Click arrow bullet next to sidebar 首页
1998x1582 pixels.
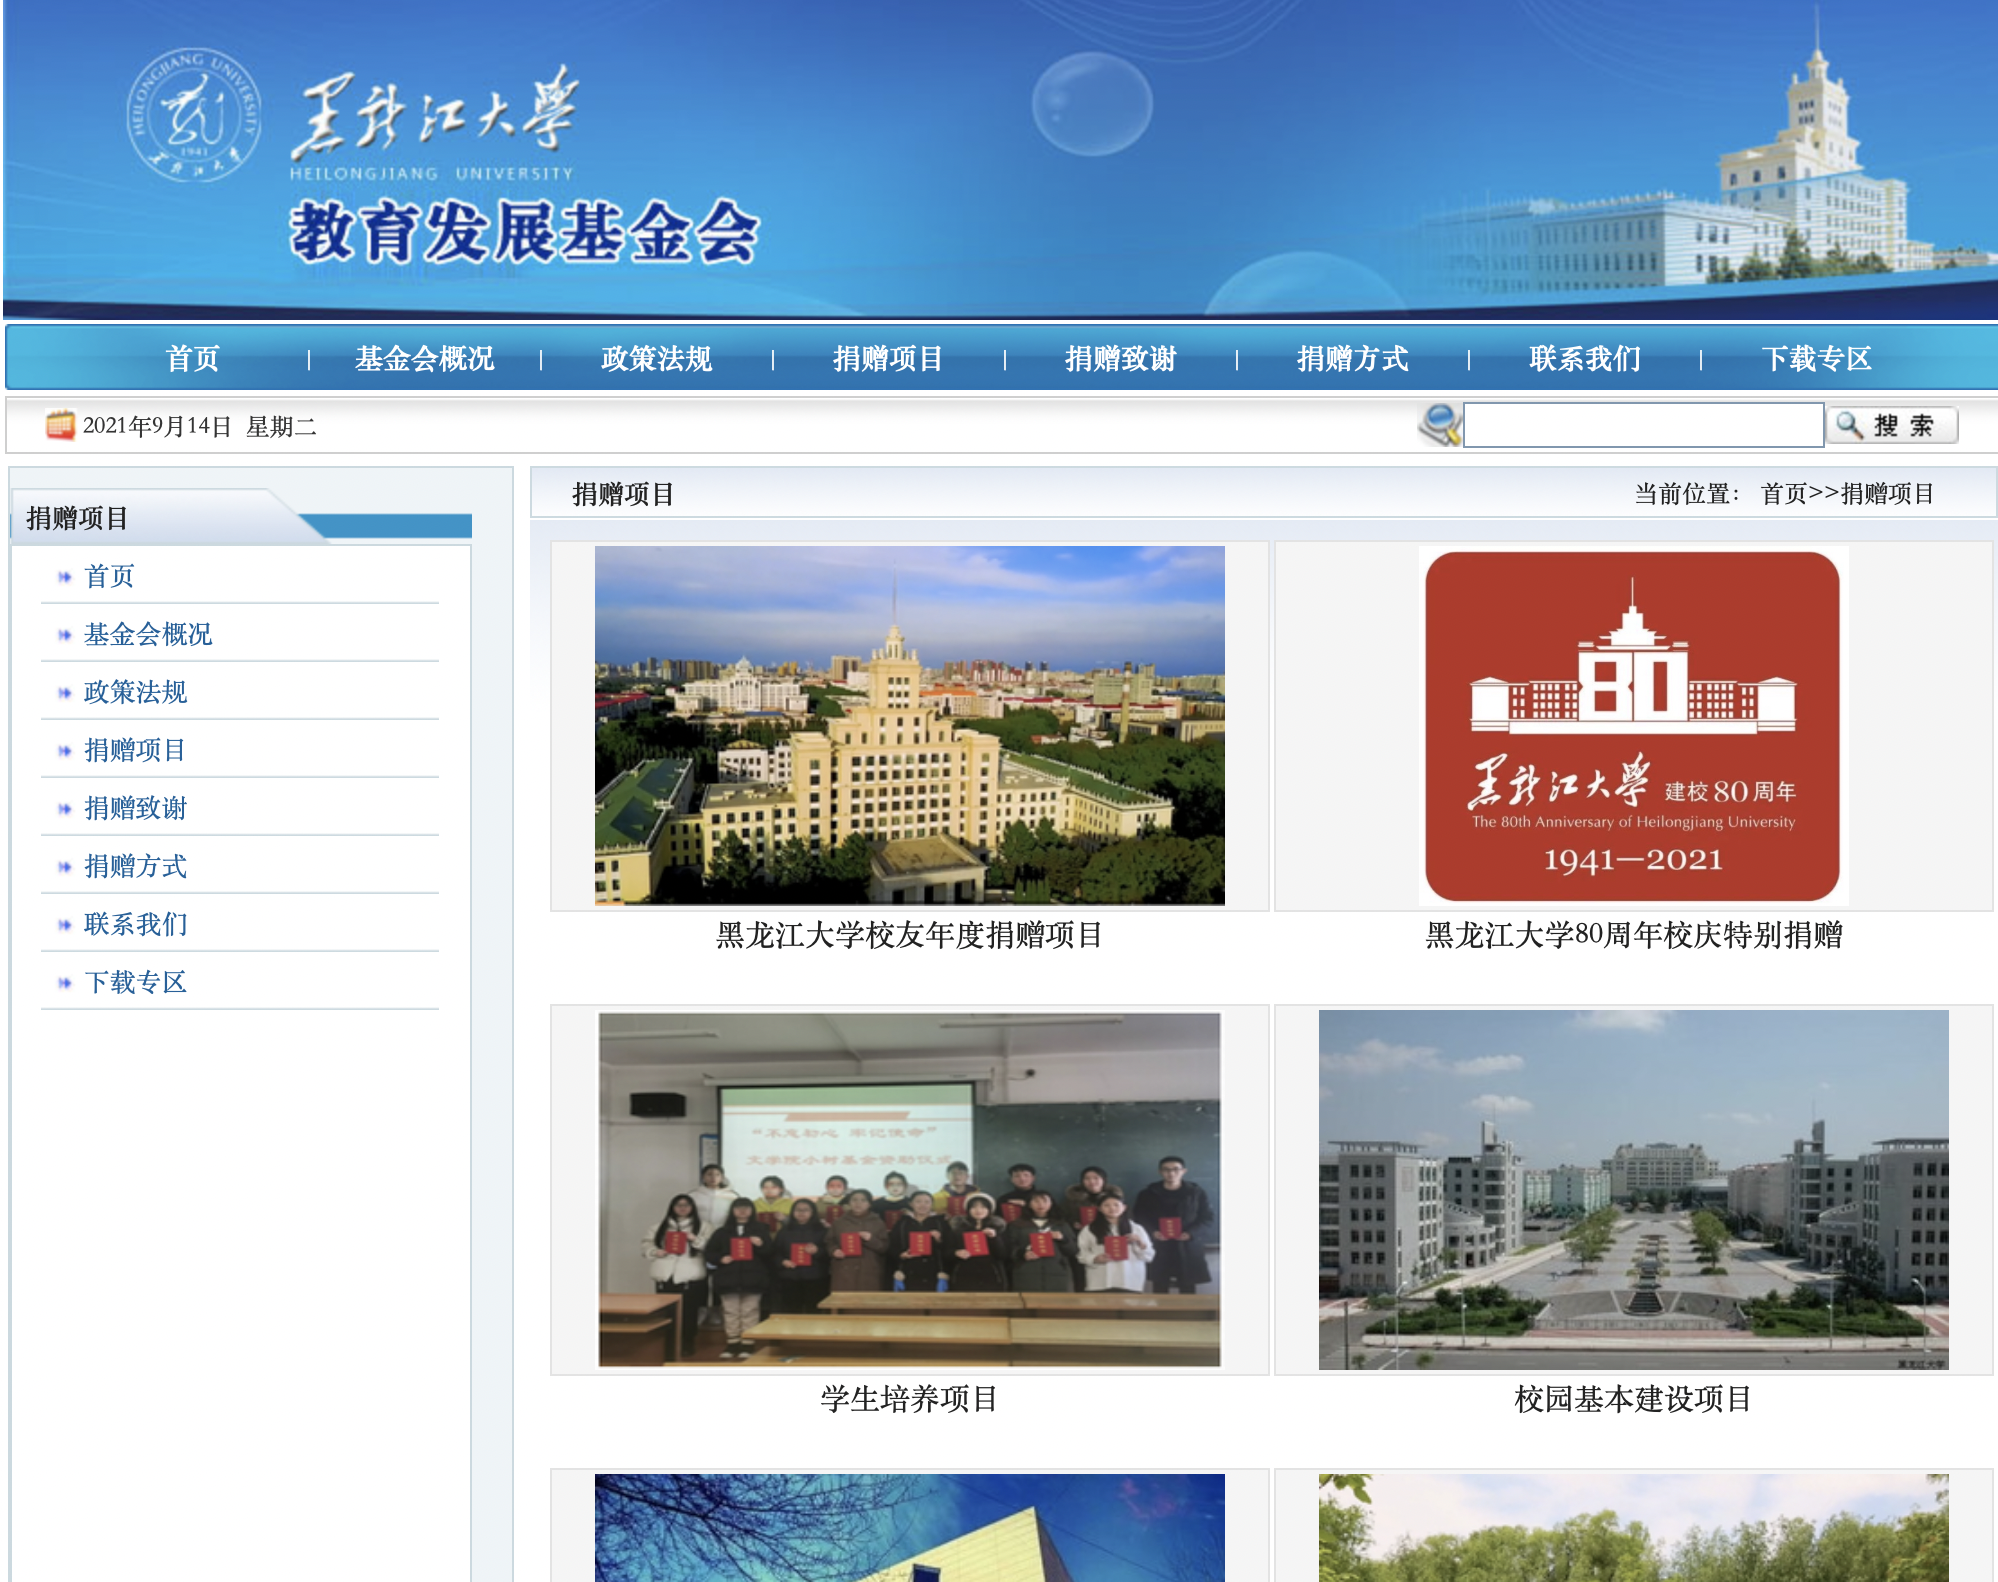pyautogui.click(x=65, y=577)
